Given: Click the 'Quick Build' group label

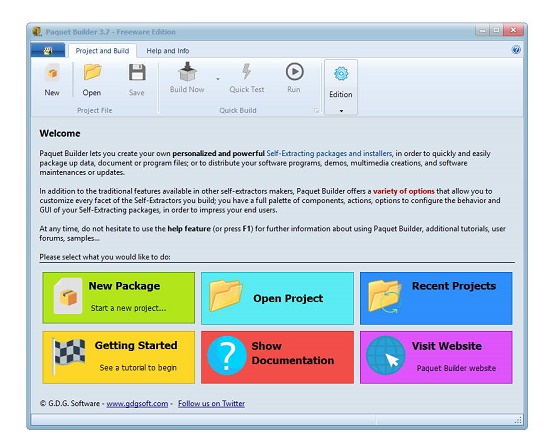Looking at the screenshot, I should [238, 110].
